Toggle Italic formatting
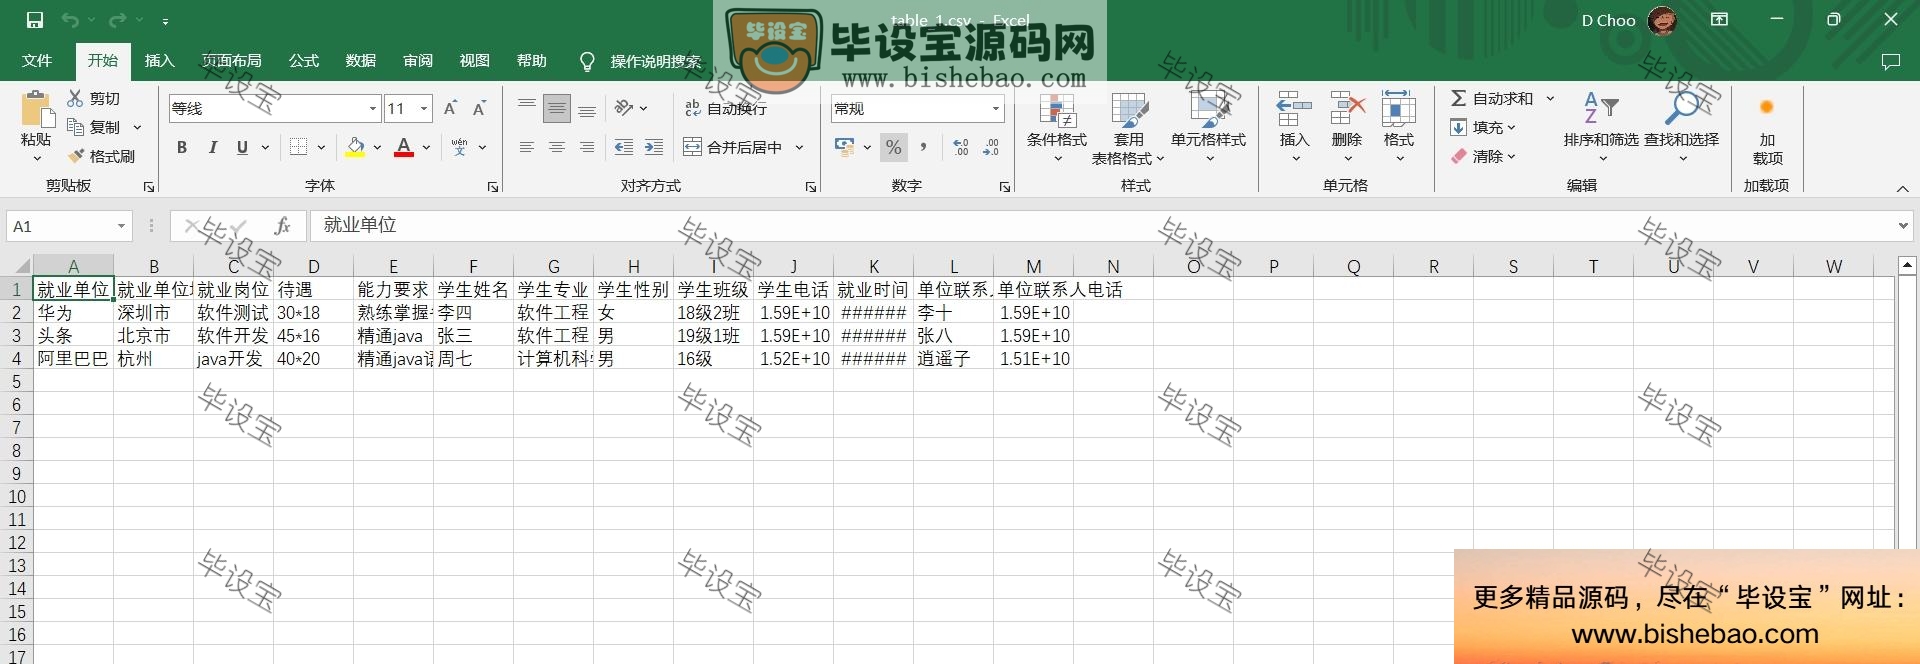This screenshot has width=1920, height=664. tap(212, 147)
